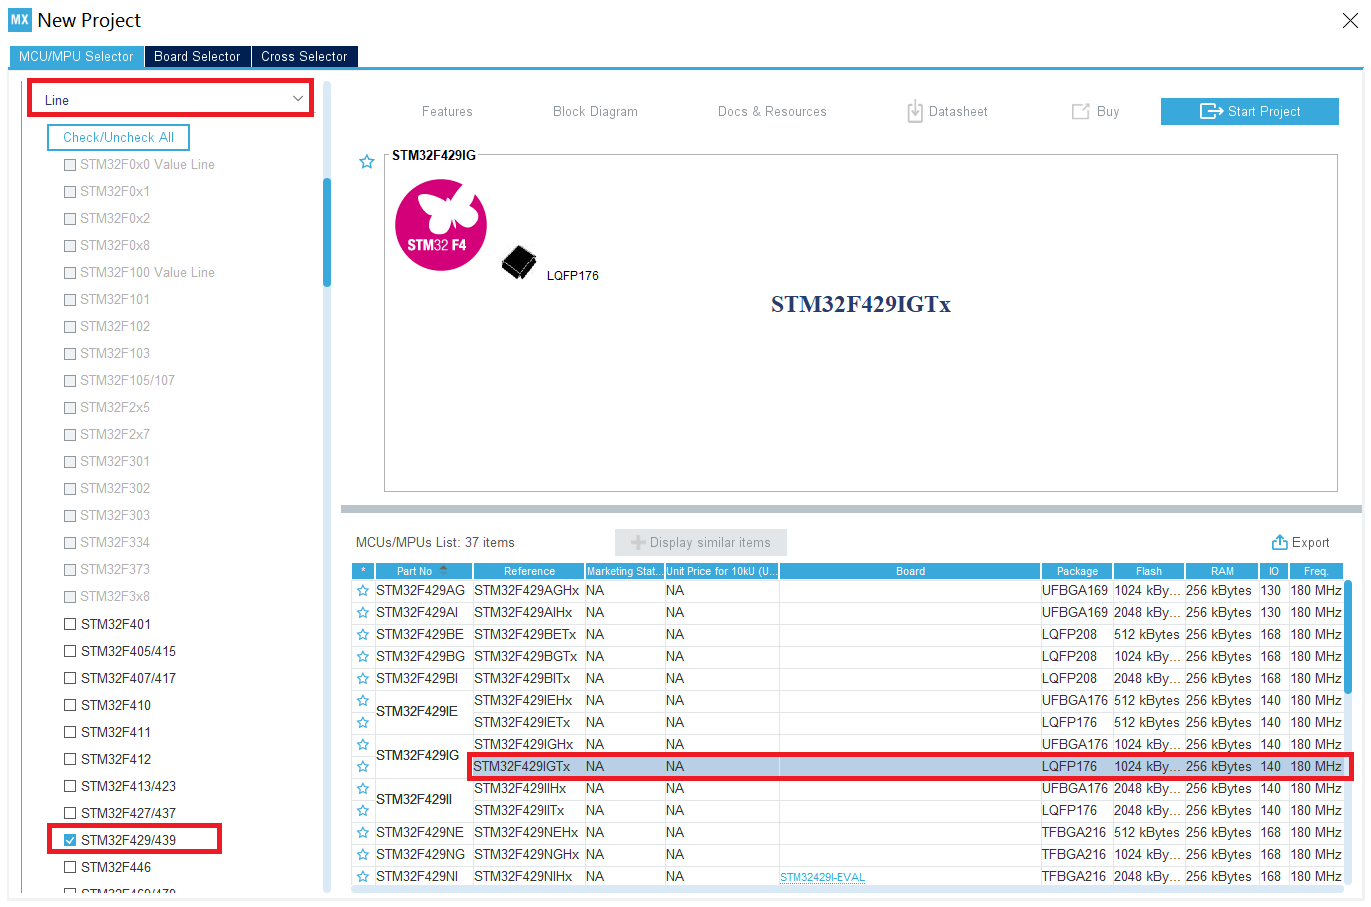1371x907 pixels.
Task: Star the STM32F429NG row
Action: (363, 855)
